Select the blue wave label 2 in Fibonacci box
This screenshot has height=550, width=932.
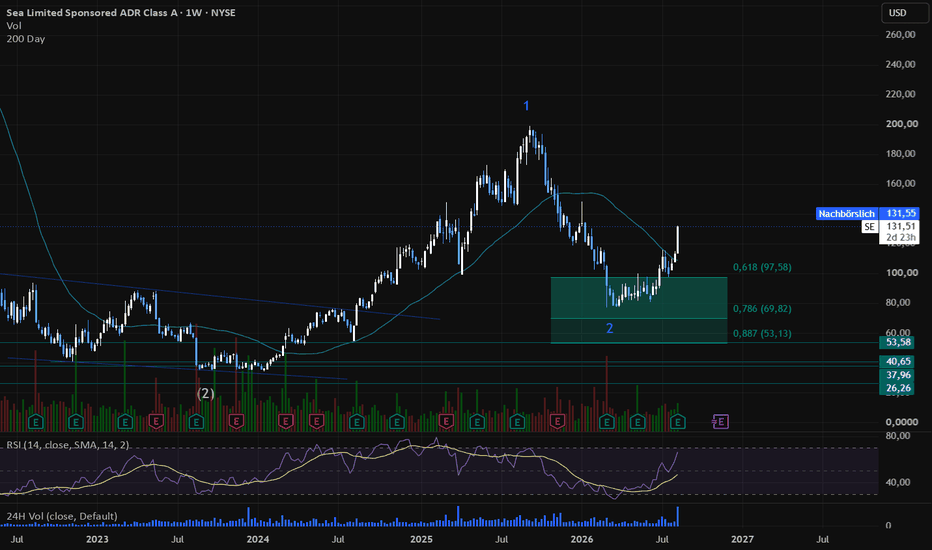(x=609, y=328)
